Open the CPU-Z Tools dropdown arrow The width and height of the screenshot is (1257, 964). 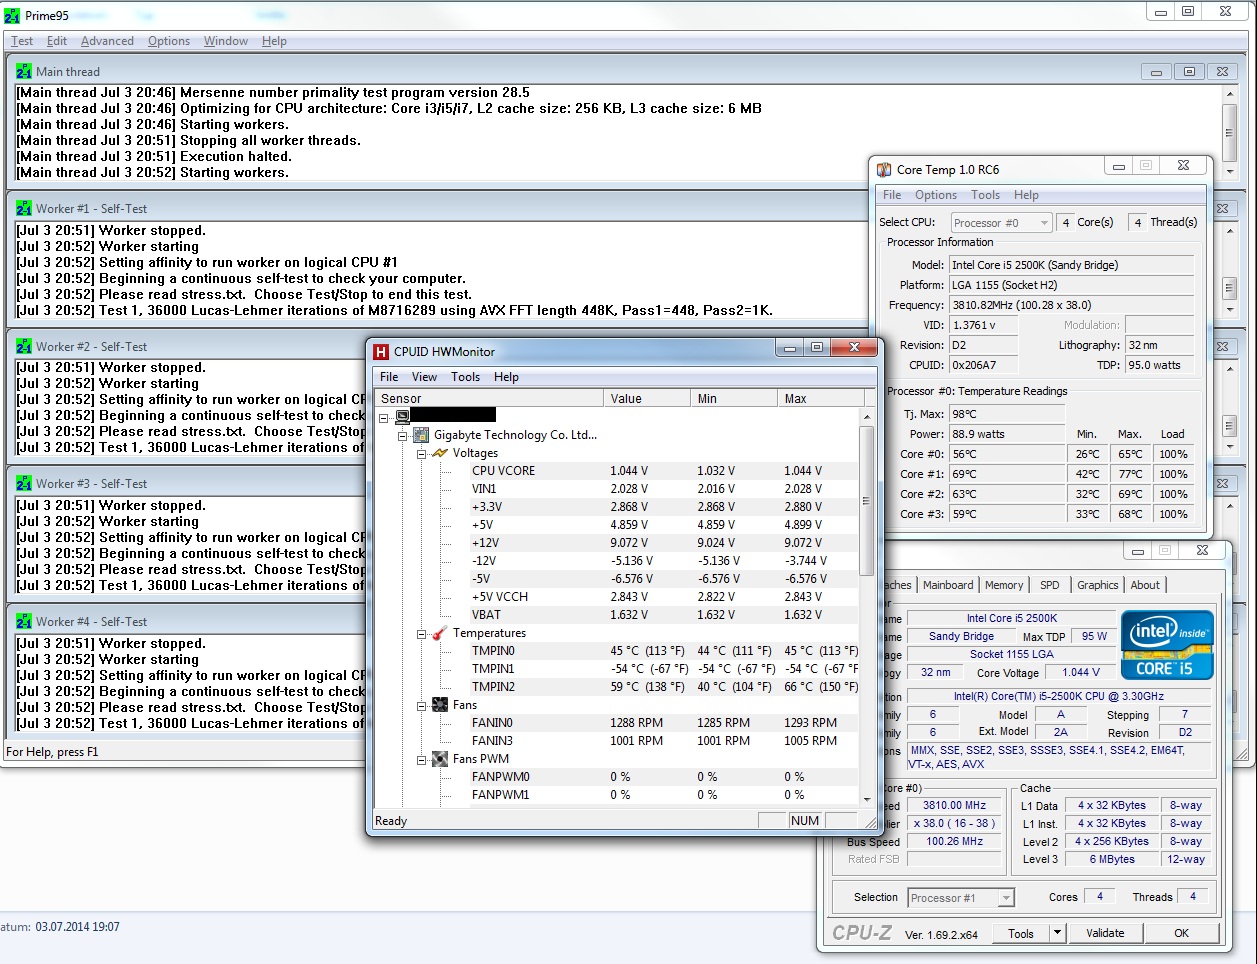click(x=1057, y=933)
